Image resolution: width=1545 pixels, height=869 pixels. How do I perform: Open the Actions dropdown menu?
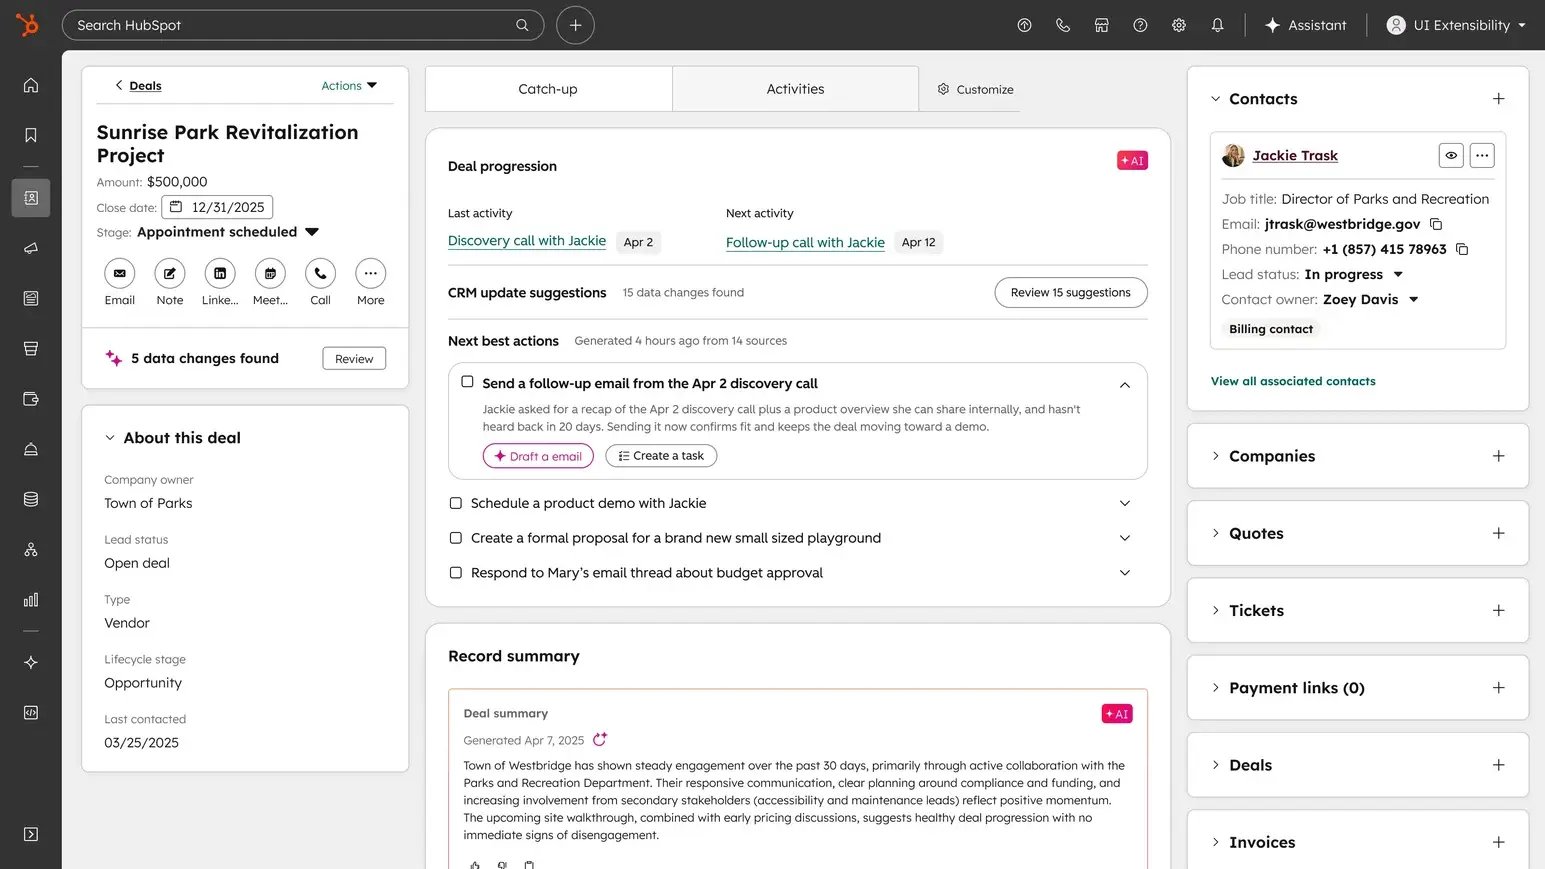(349, 86)
